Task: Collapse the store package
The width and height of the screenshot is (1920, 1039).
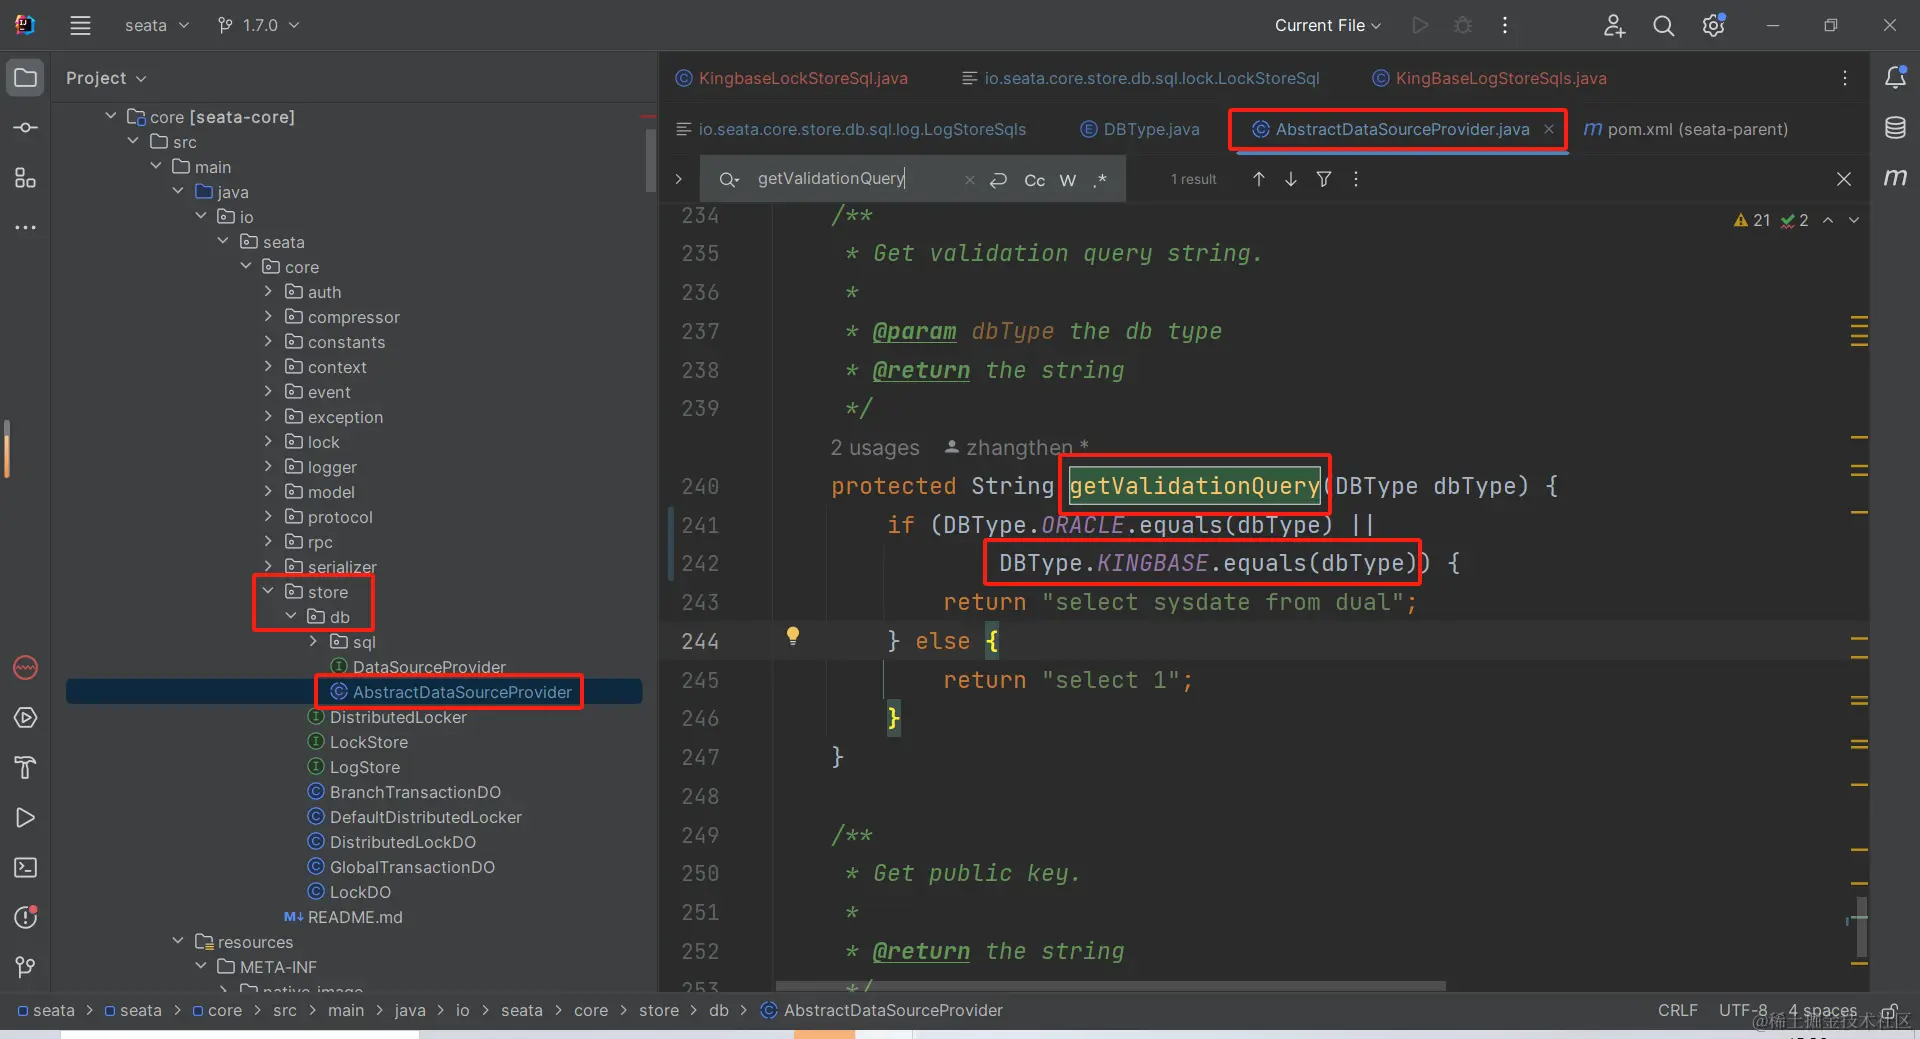Action: tap(268, 591)
